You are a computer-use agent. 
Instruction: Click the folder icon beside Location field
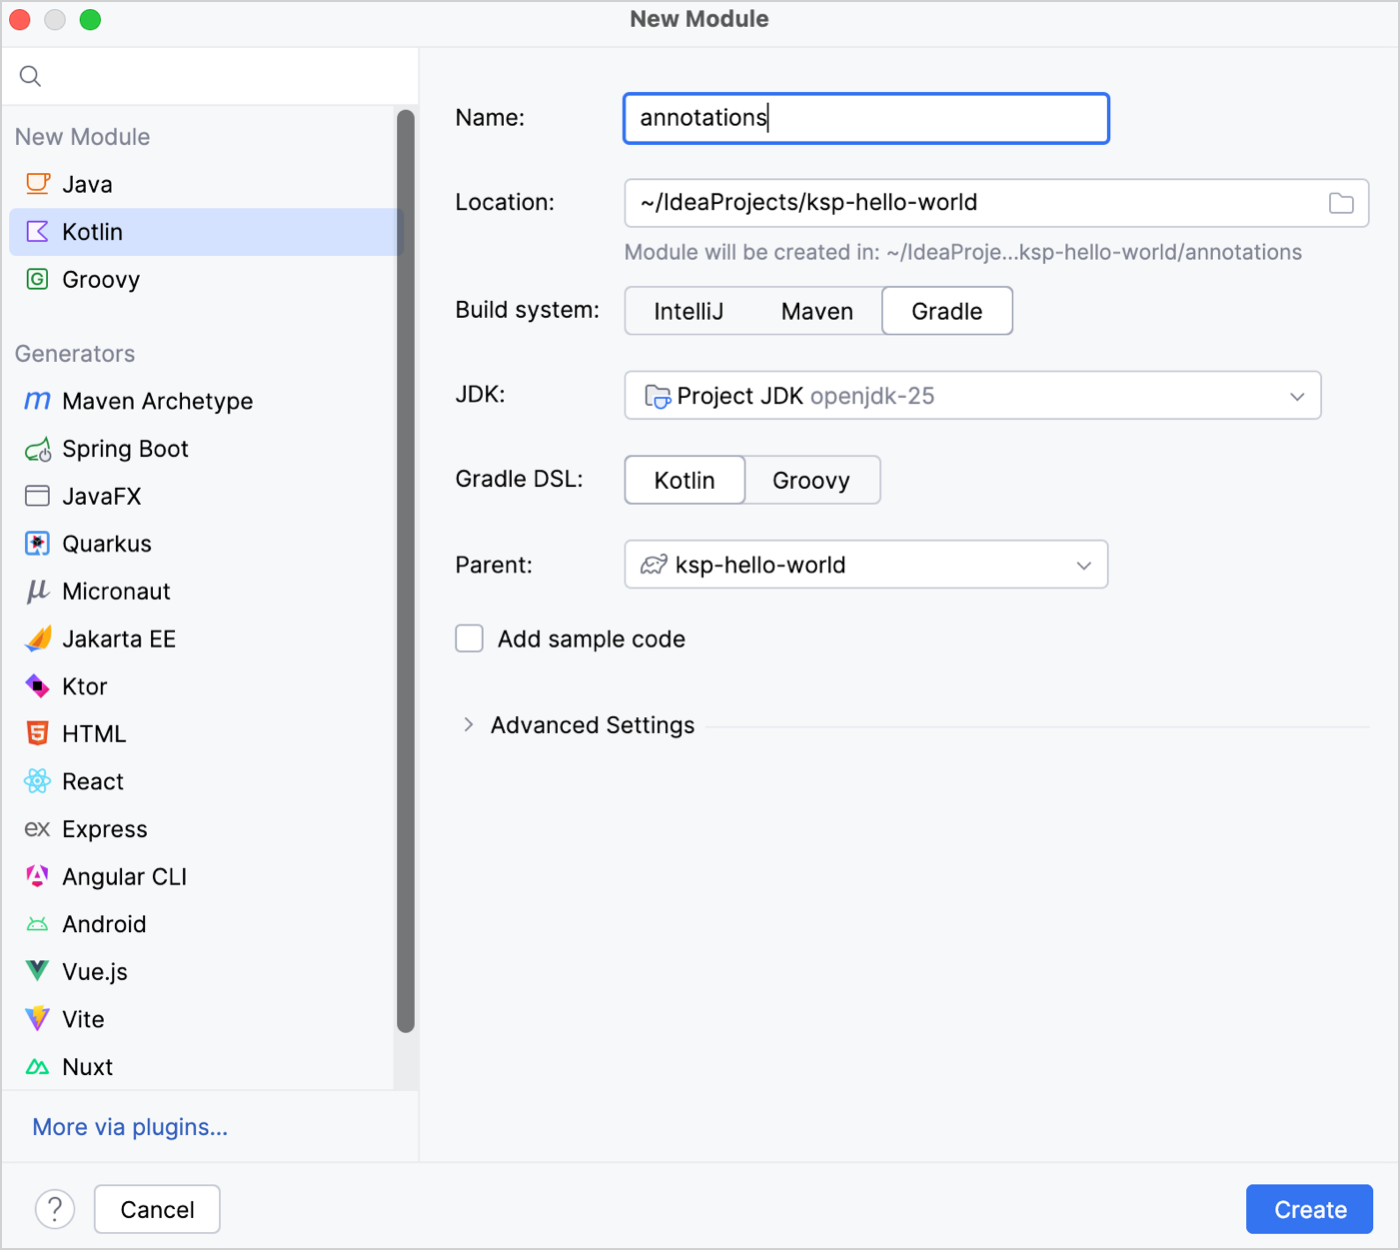[1341, 202]
